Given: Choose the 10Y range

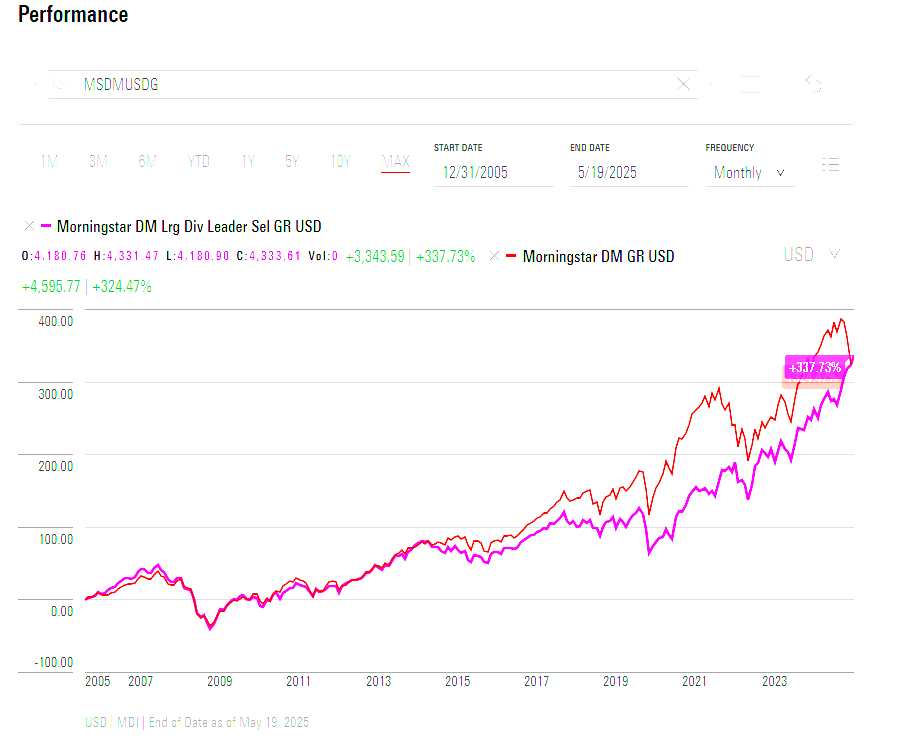Looking at the screenshot, I should tap(340, 161).
